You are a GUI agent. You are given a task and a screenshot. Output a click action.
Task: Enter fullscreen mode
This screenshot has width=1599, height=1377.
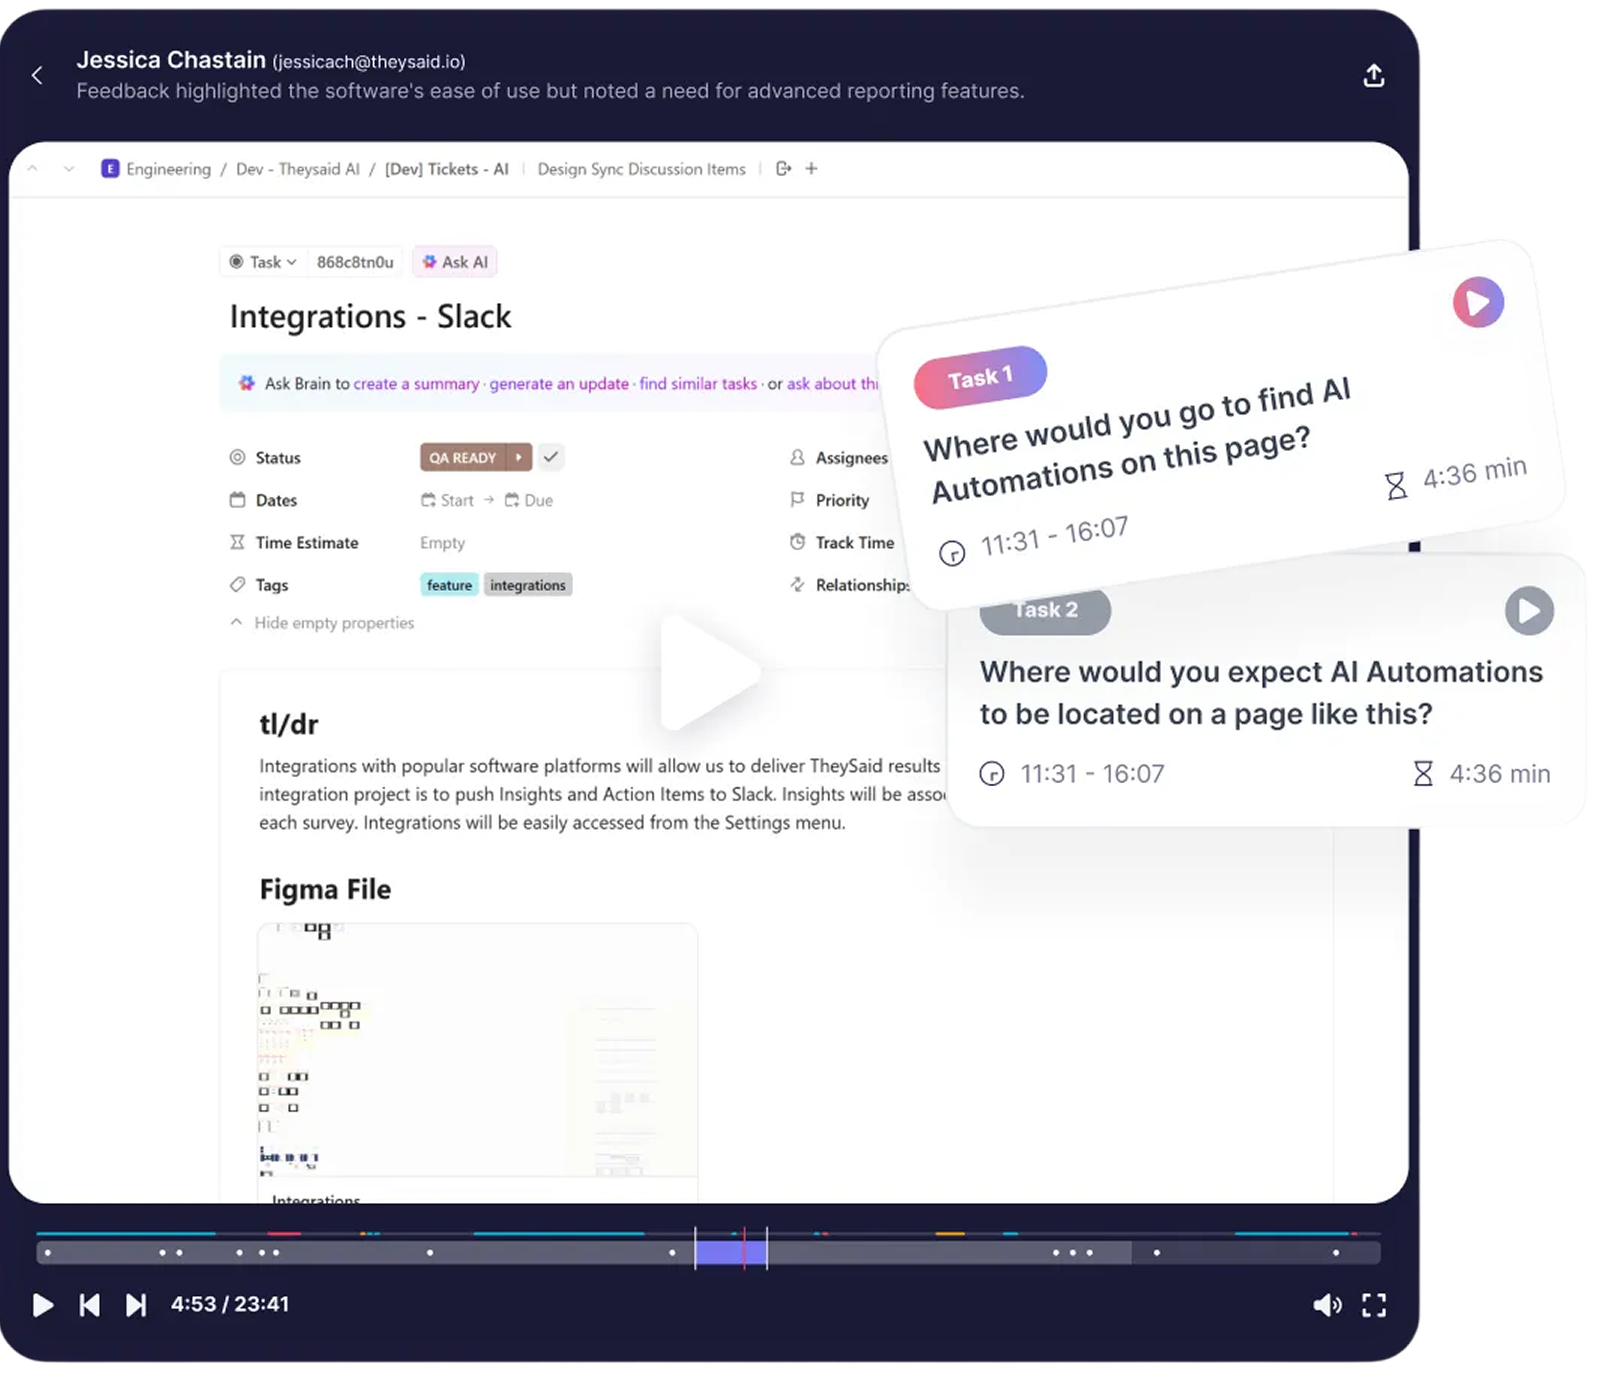pyautogui.click(x=1374, y=1305)
